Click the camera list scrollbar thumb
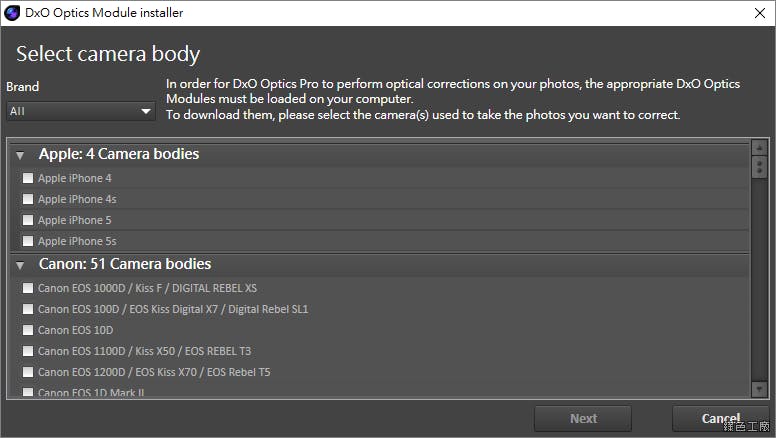776x438 pixels. [x=759, y=167]
